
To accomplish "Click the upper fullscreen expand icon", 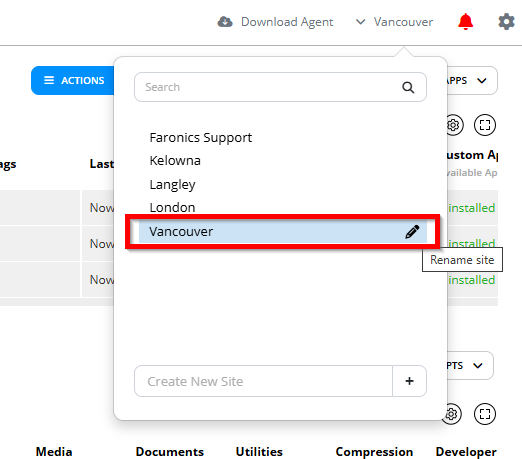I will [485, 125].
